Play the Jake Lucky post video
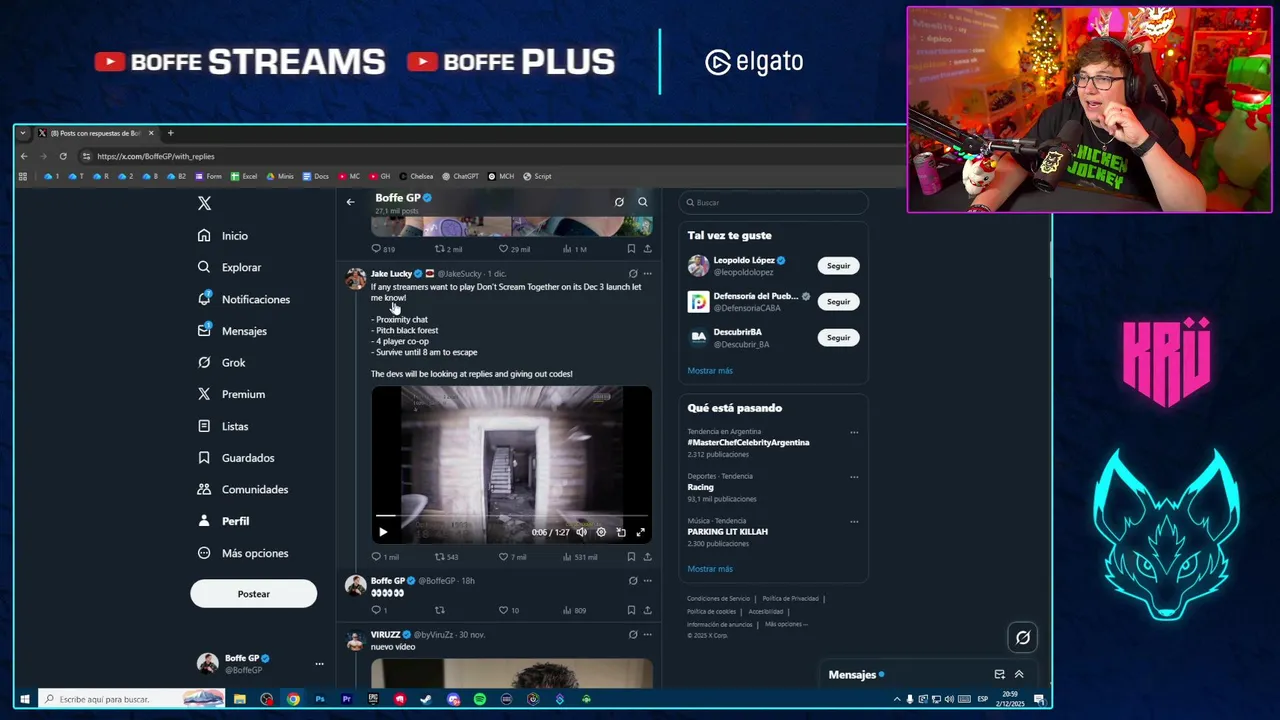The image size is (1280, 720). pyautogui.click(x=383, y=532)
